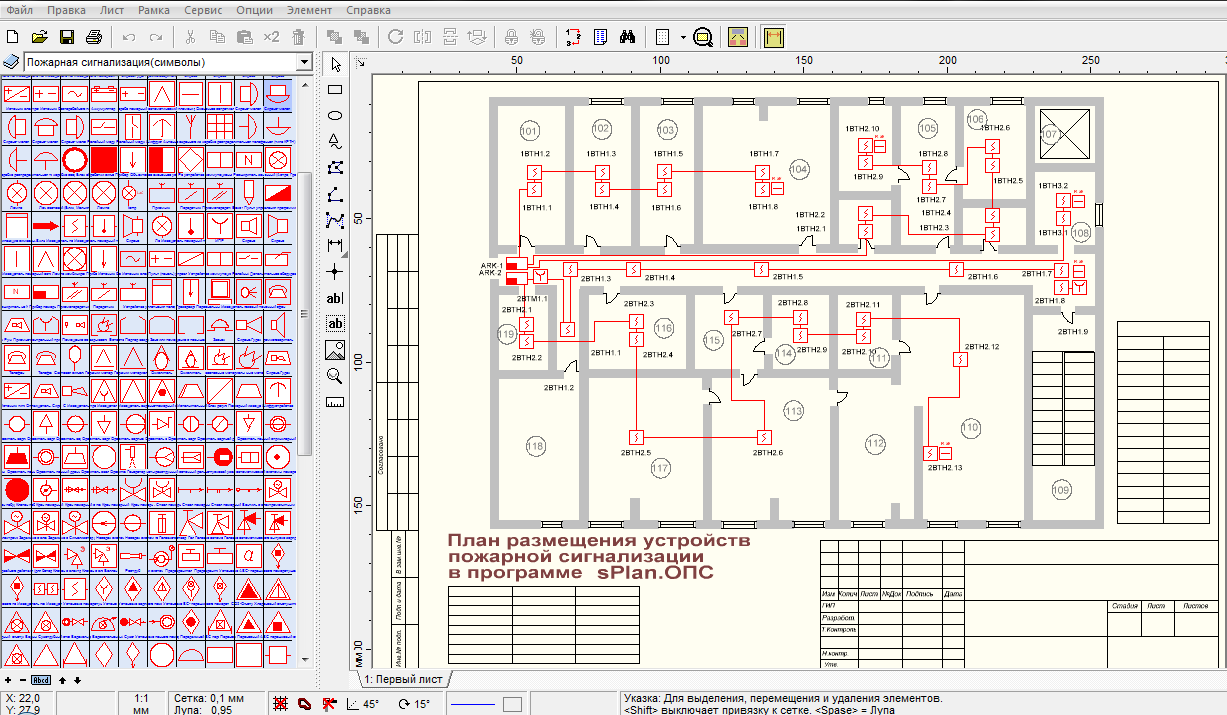Switch to the 'Первый лист' sheet tab
Viewport: 1227px width, 715px height.
pyautogui.click(x=403, y=679)
